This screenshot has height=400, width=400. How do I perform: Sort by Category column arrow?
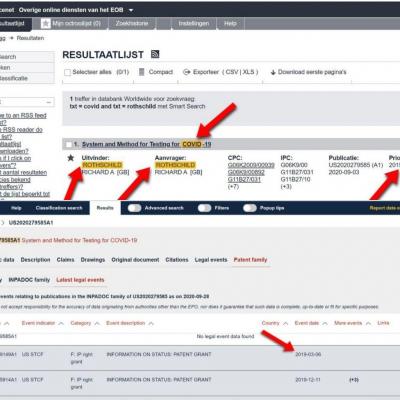coord(97,323)
